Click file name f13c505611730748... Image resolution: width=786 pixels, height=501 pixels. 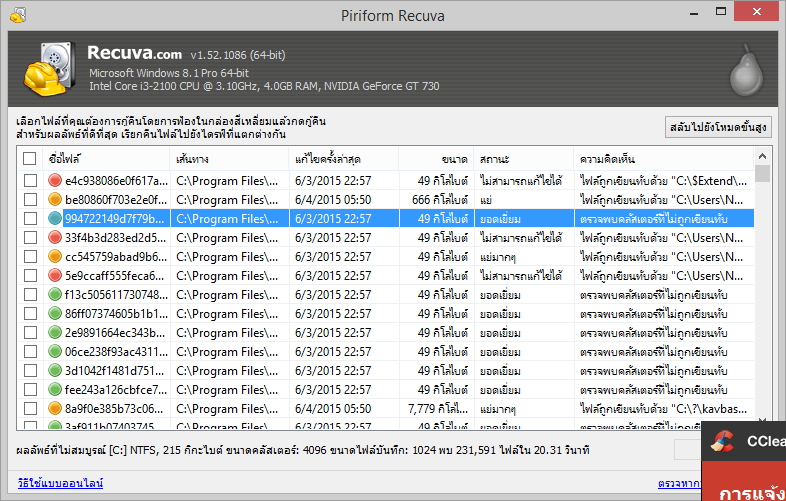(116, 295)
